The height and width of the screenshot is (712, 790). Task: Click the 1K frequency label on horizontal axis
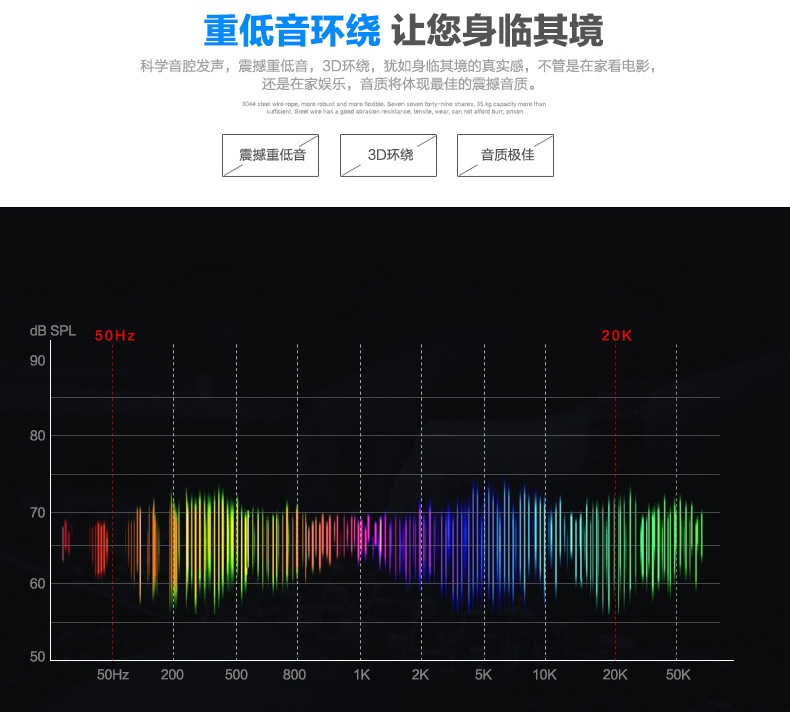pyautogui.click(x=361, y=675)
